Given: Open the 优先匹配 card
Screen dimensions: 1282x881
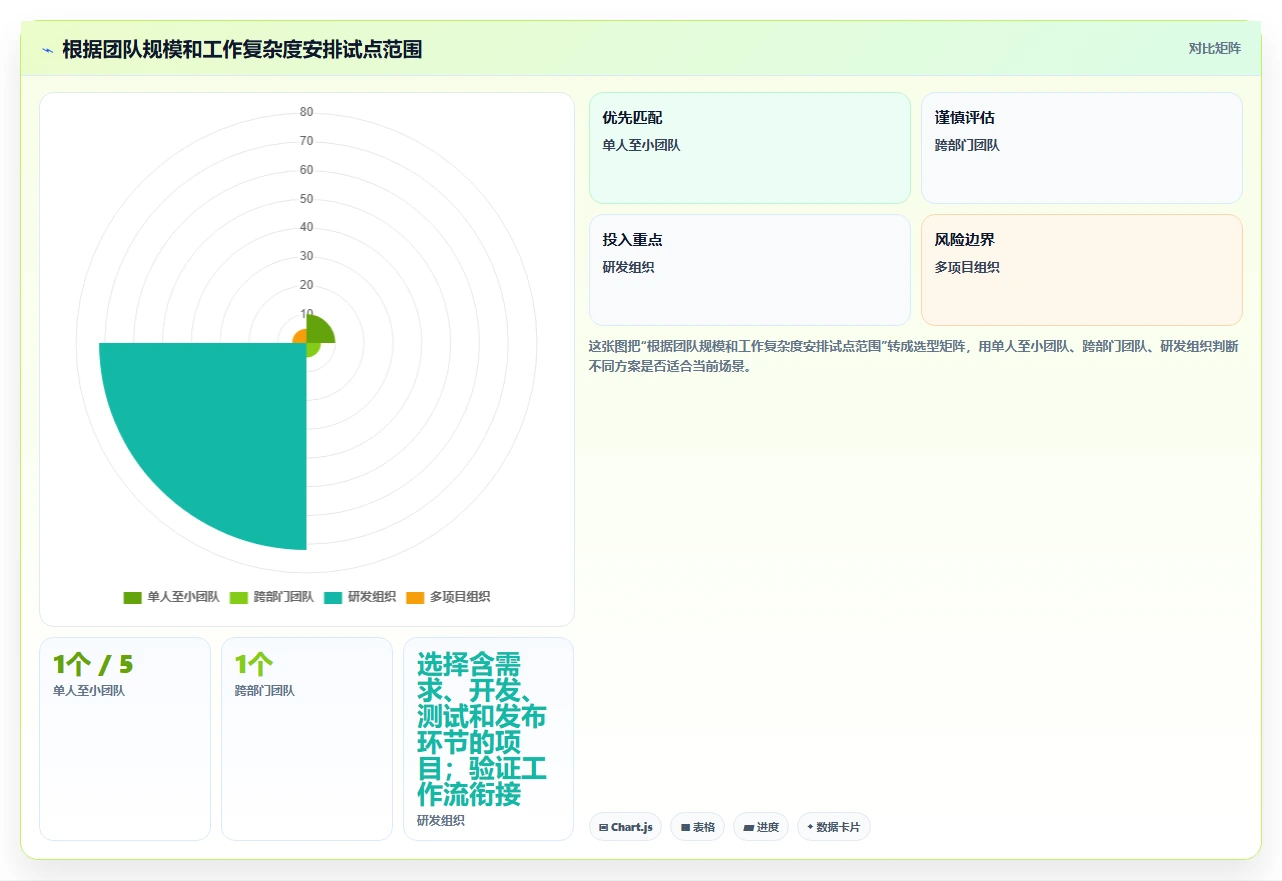Looking at the screenshot, I should coord(750,148).
